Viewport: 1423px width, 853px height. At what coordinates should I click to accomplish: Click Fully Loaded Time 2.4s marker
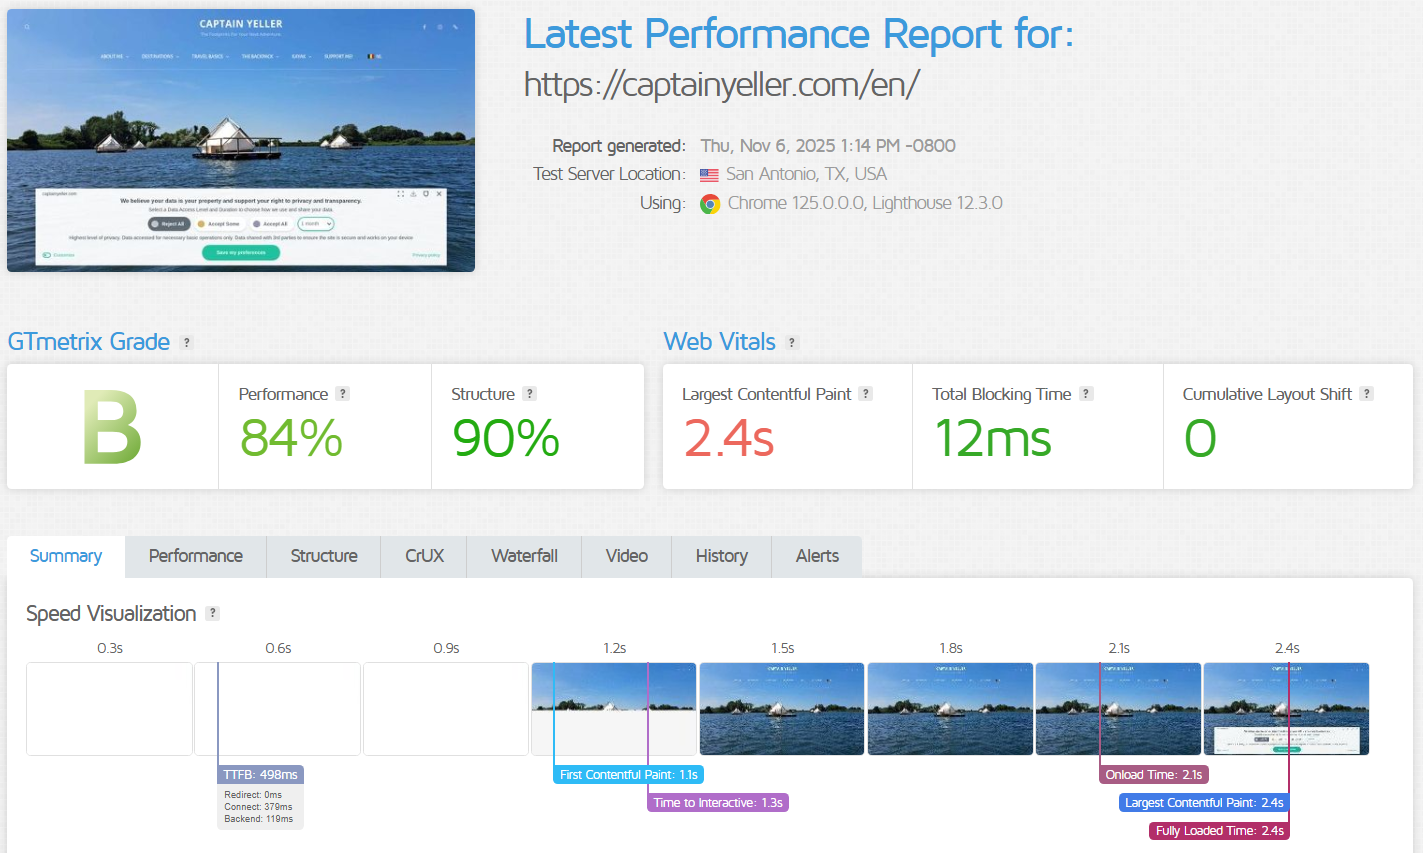1220,831
